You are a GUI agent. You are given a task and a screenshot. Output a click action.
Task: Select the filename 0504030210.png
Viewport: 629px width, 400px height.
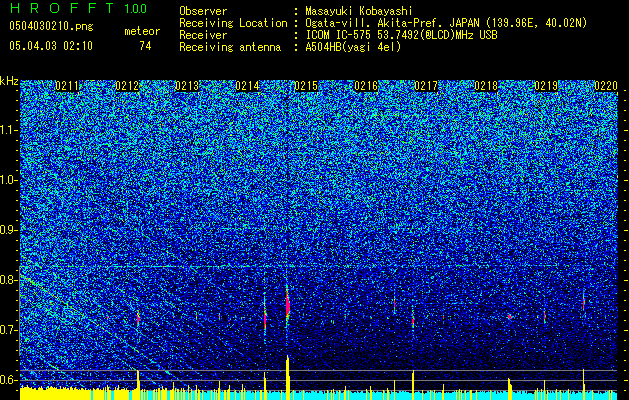[51, 26]
